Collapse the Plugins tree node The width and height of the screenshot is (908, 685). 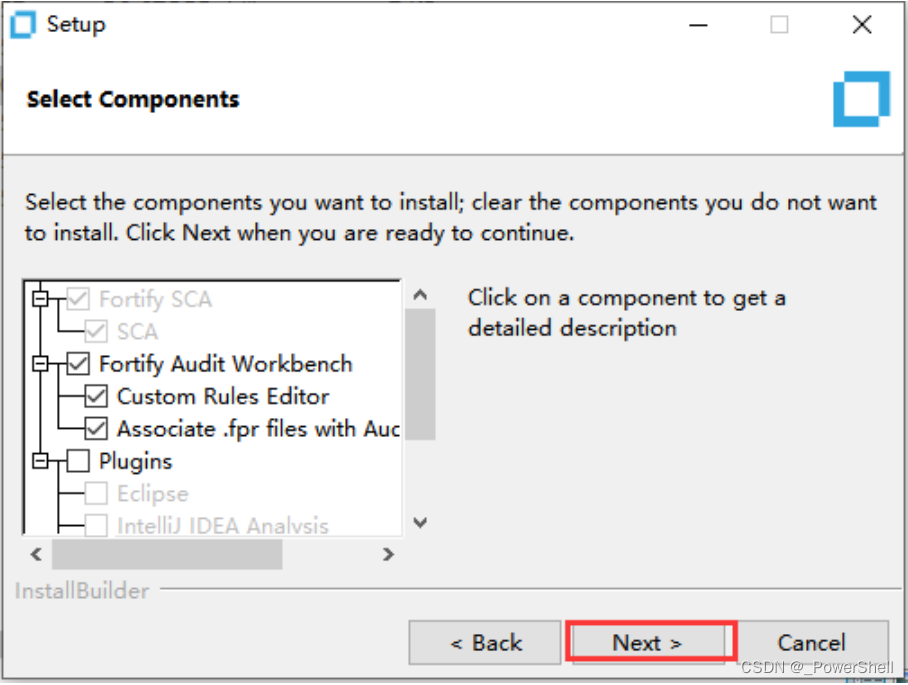[41, 461]
